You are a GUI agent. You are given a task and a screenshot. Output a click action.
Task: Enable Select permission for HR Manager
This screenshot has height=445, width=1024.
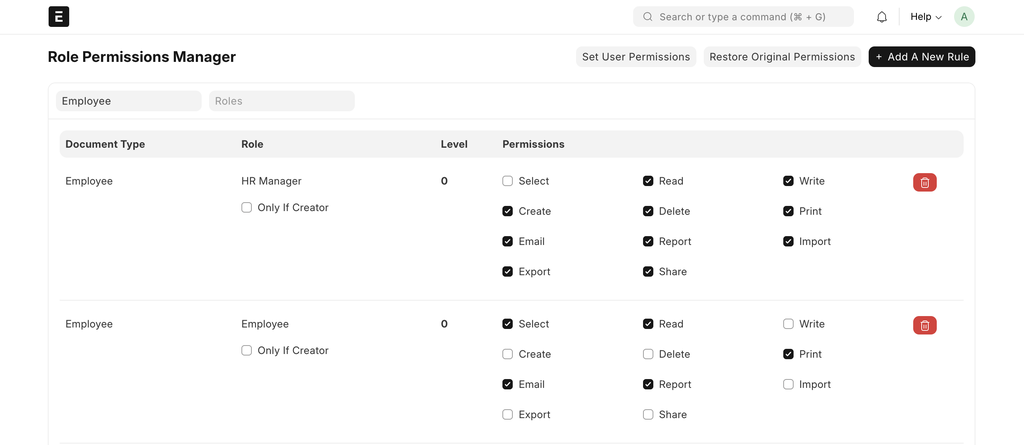[508, 181]
